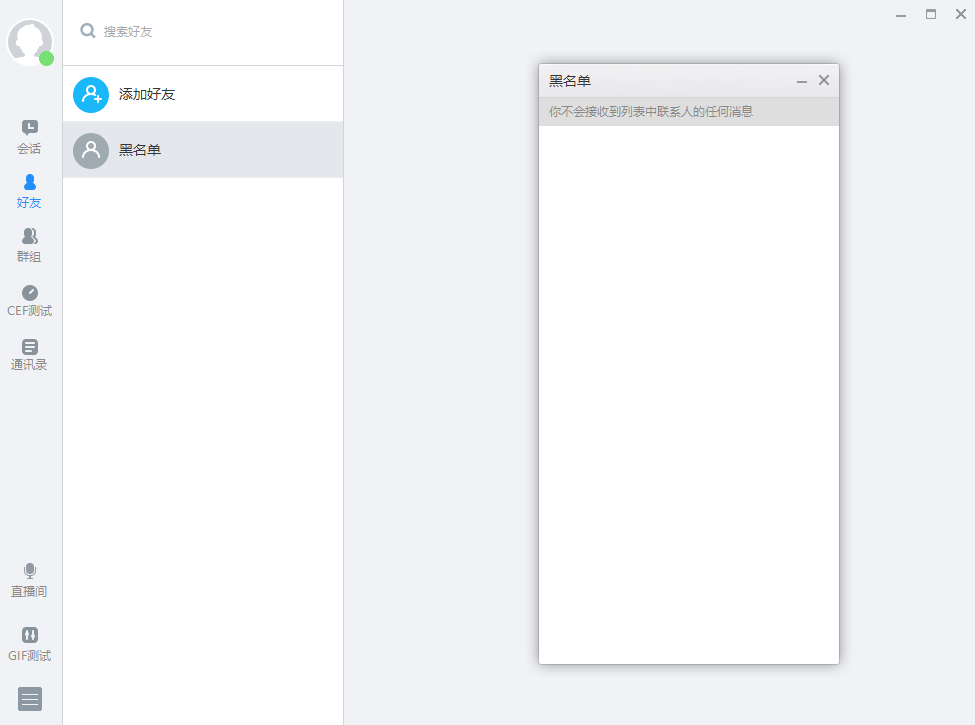Open the CEF测试 tab
The image size is (975, 725).
pos(29,300)
